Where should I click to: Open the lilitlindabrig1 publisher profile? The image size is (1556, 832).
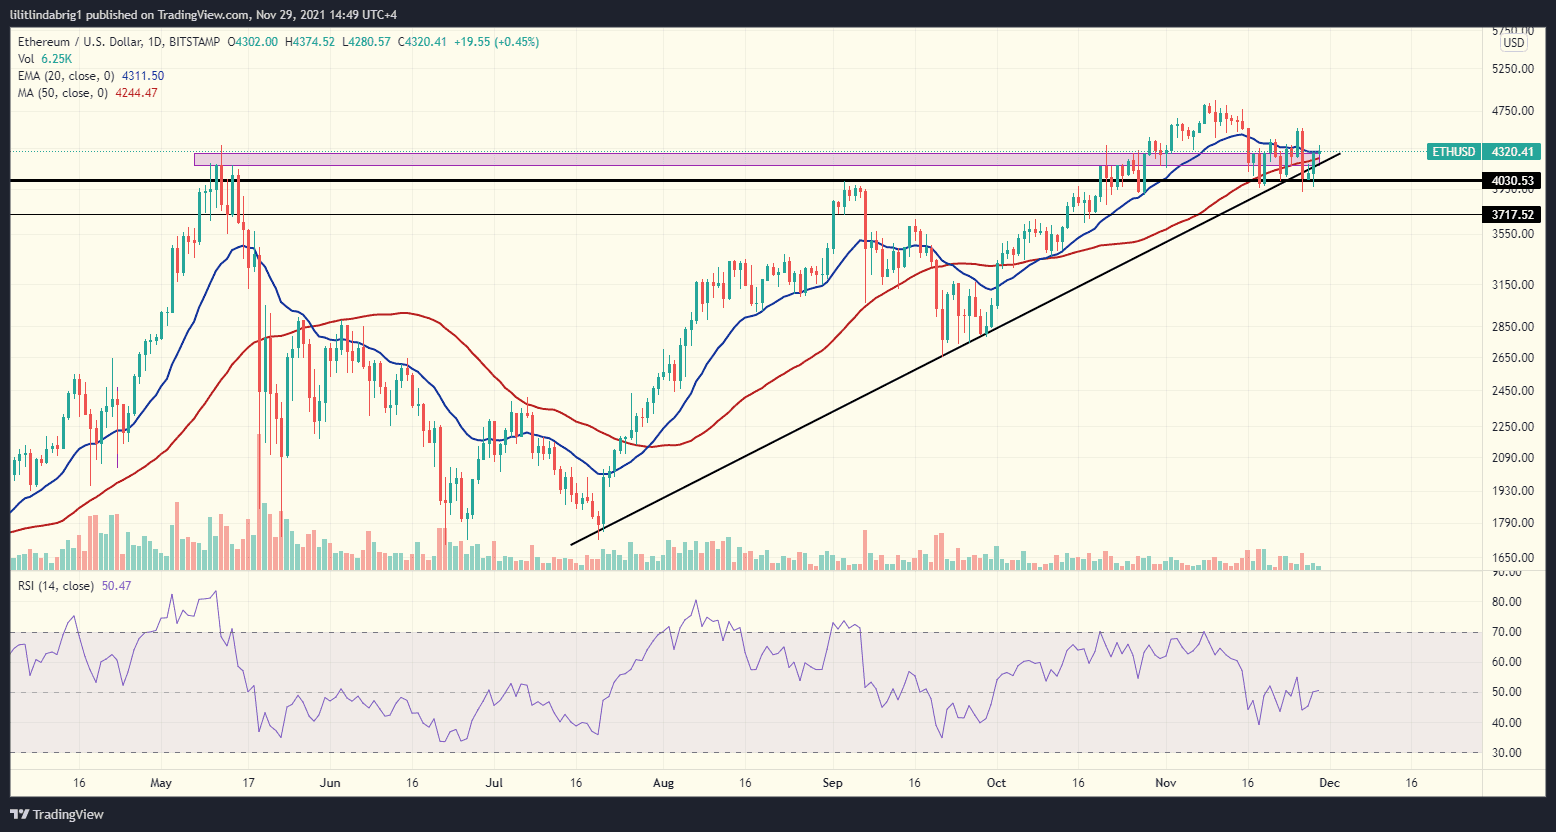pos(48,14)
